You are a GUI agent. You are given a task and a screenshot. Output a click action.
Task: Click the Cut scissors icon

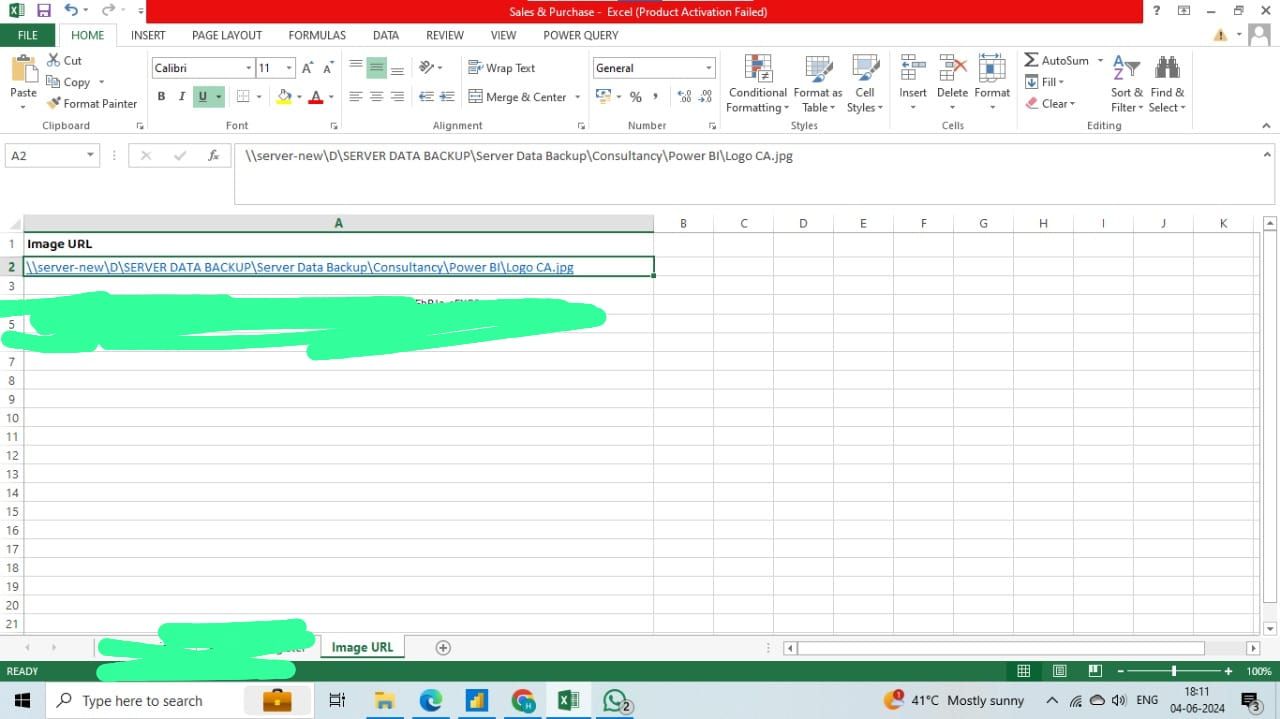[52, 61]
